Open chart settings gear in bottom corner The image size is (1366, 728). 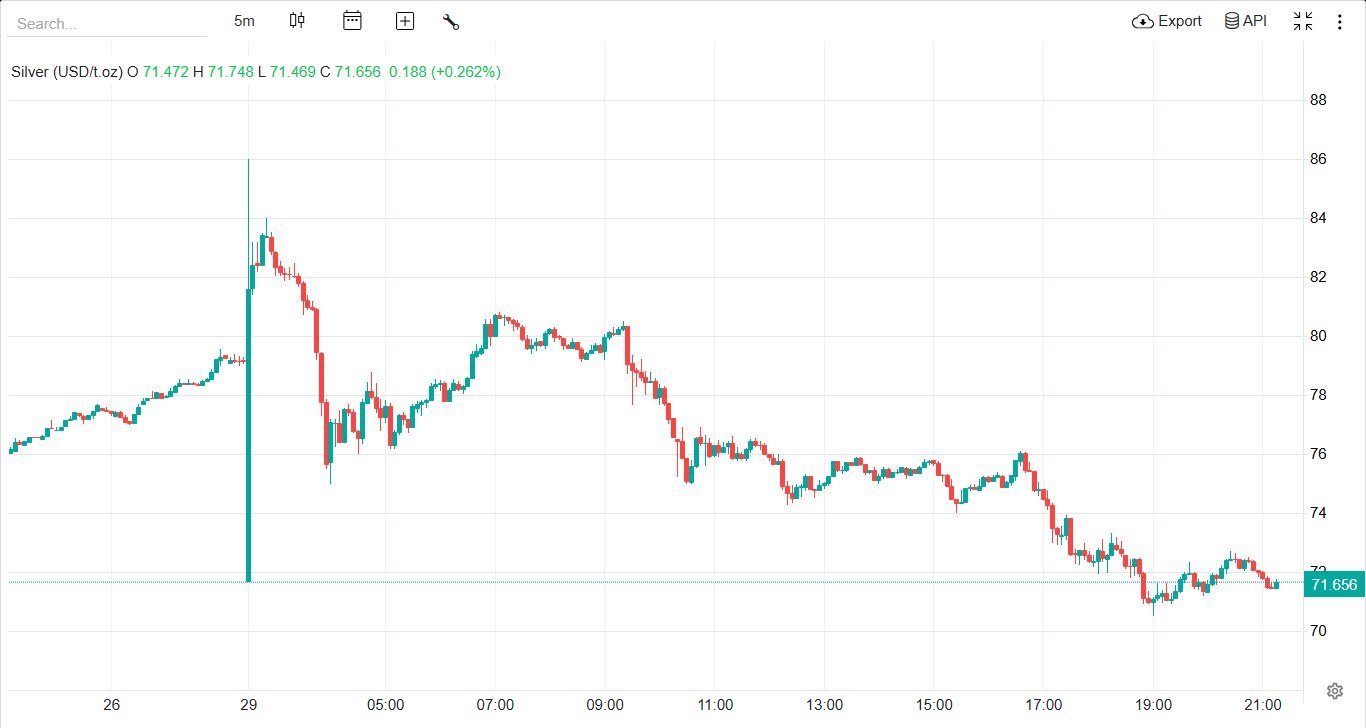point(1334,691)
